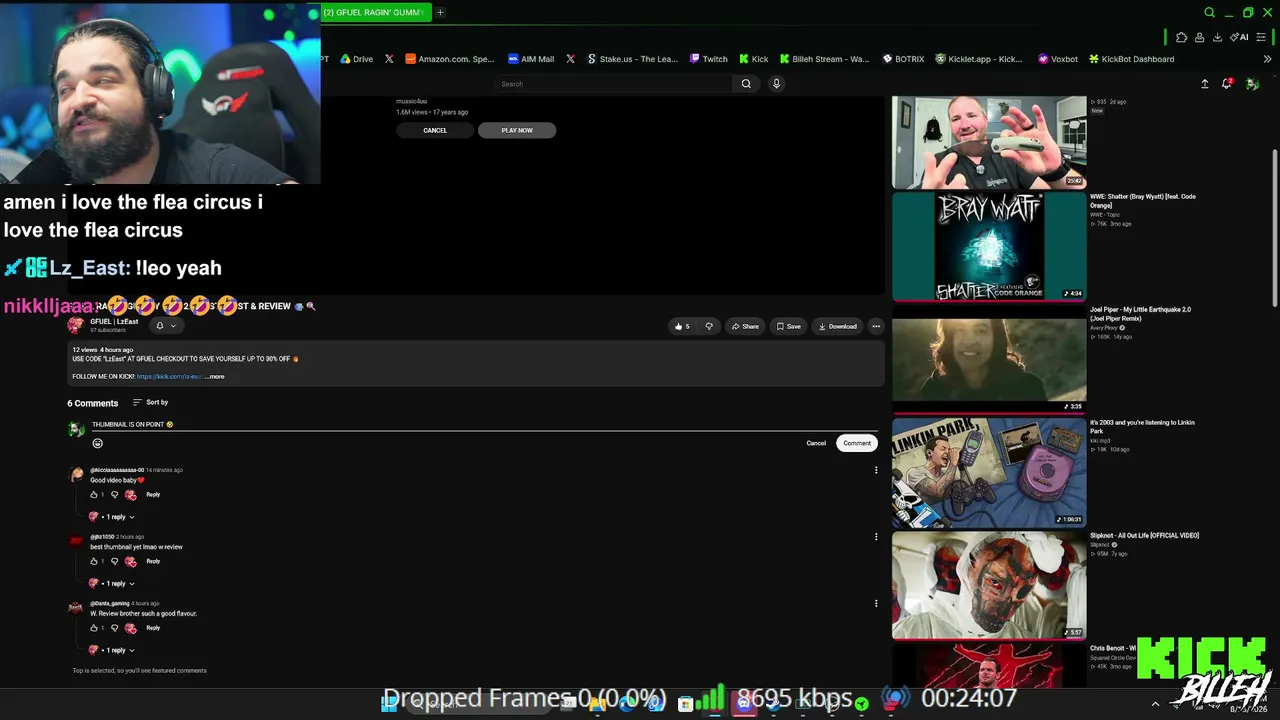The image size is (1280, 720).
Task: Open options for the 'W. Review brother' comment
Action: click(x=876, y=603)
